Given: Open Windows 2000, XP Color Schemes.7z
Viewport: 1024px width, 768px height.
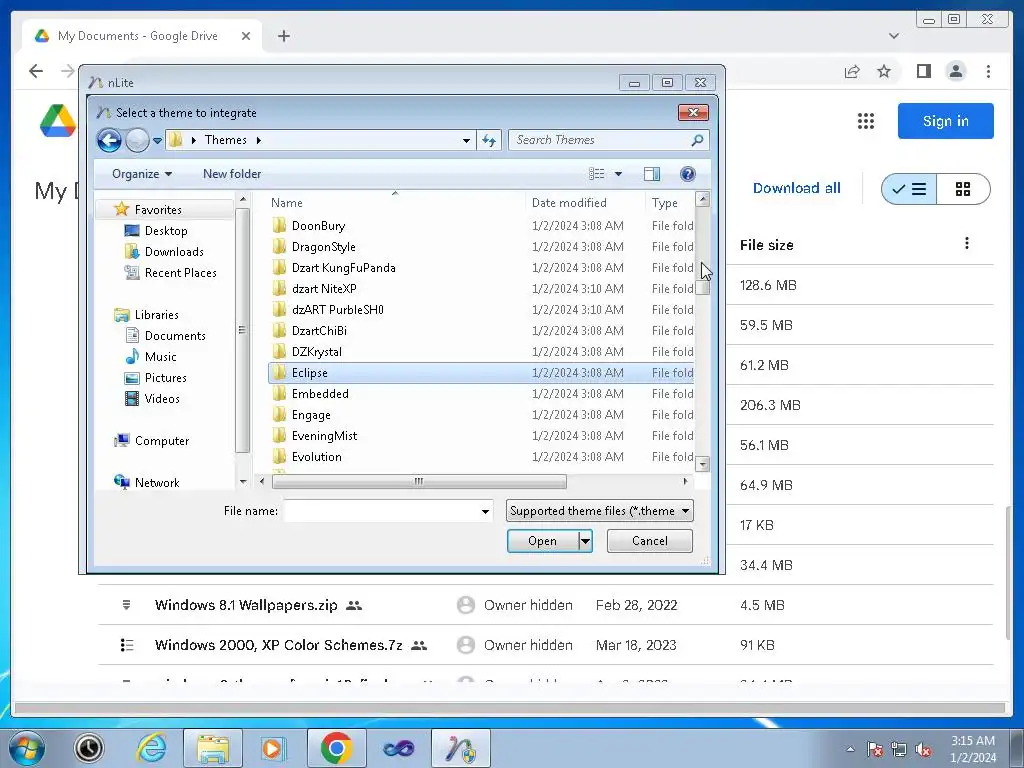Looking at the screenshot, I should point(278,645).
